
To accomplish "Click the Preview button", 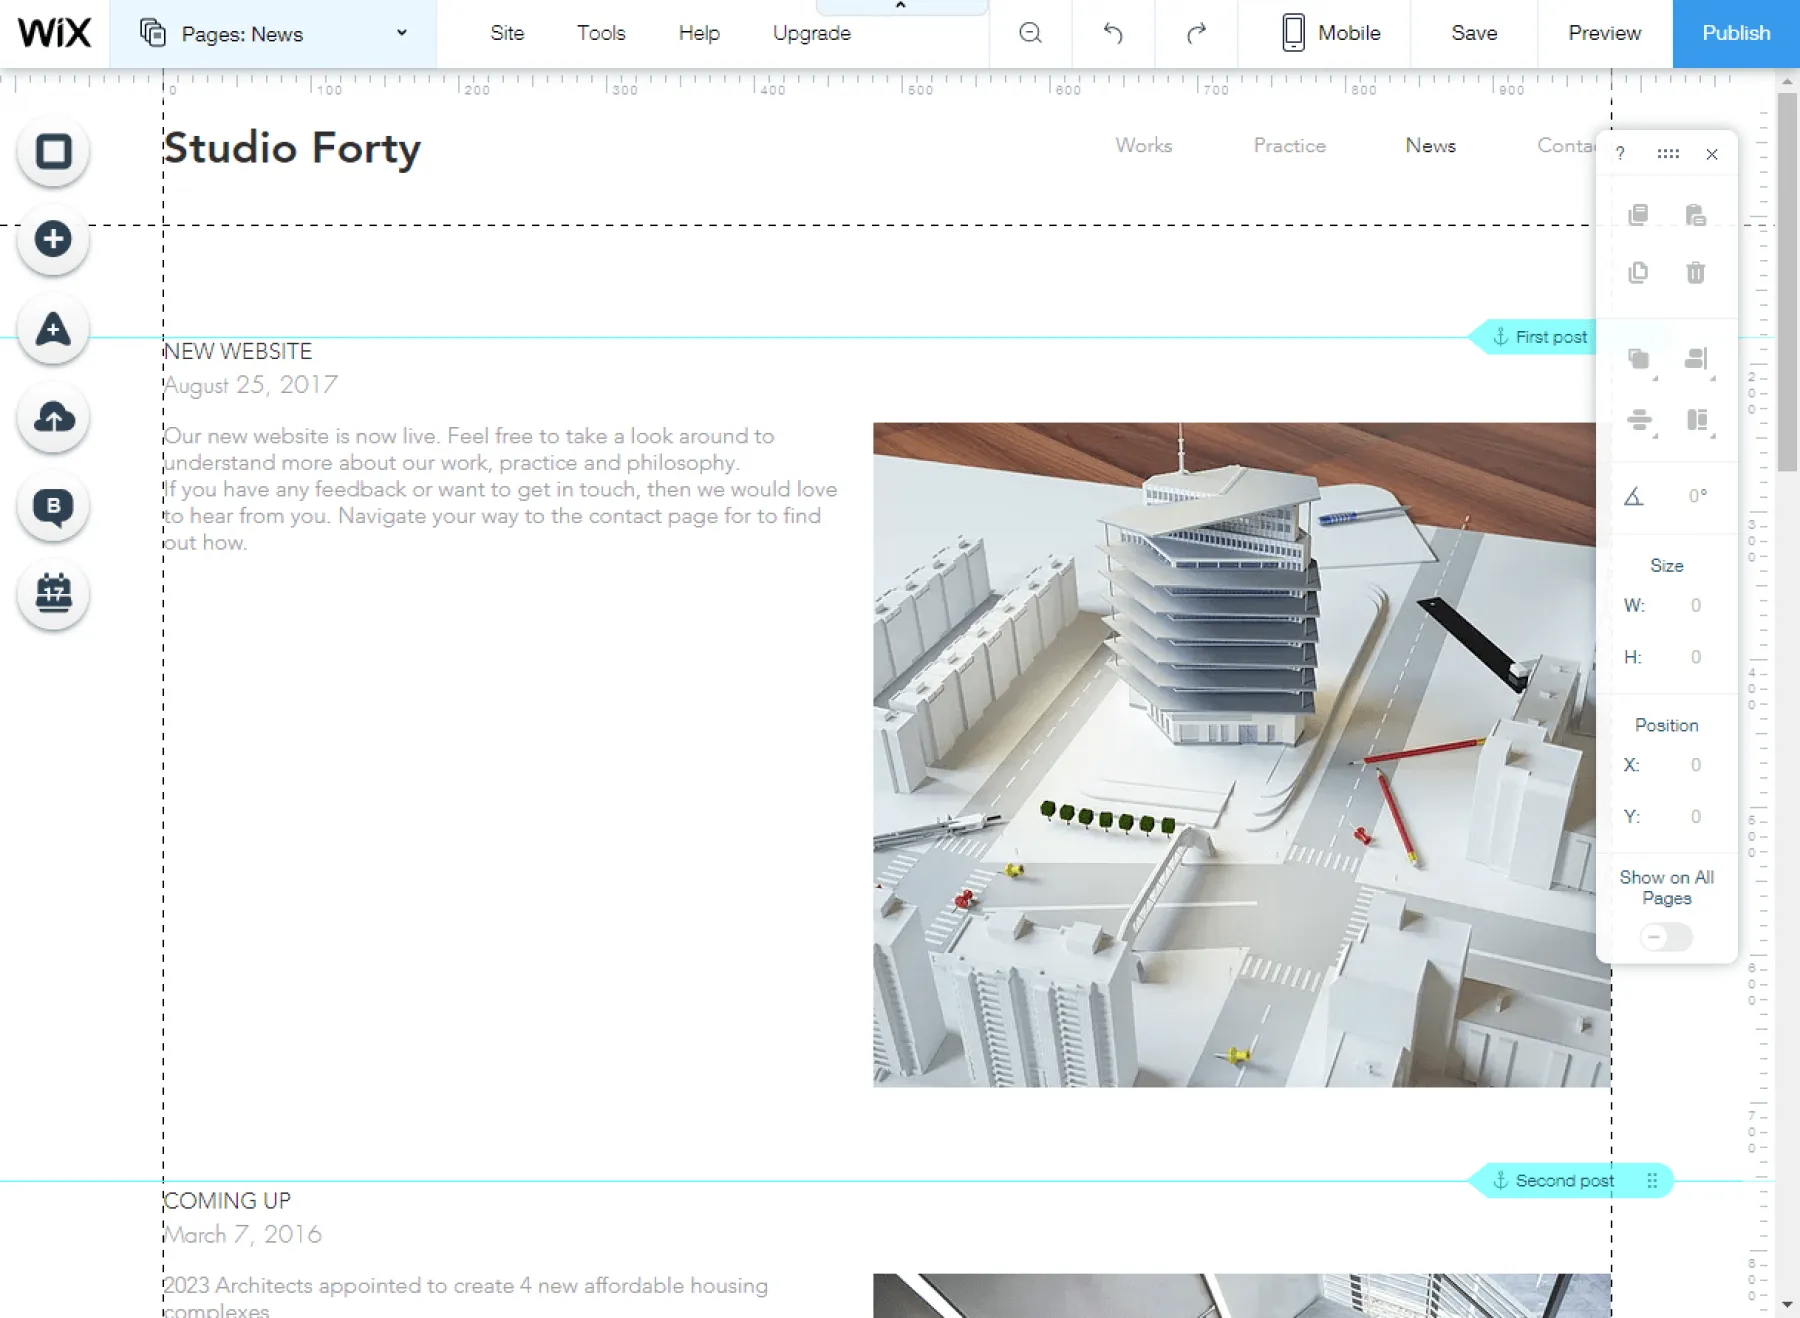I will click(1604, 33).
